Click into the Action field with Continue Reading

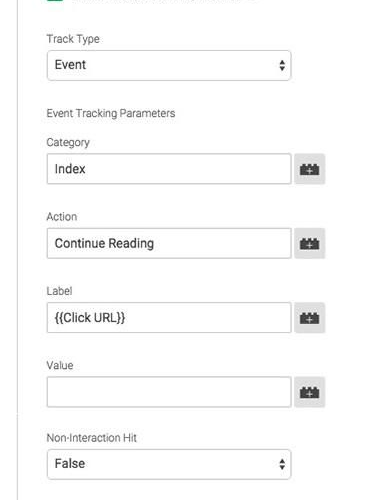point(169,243)
